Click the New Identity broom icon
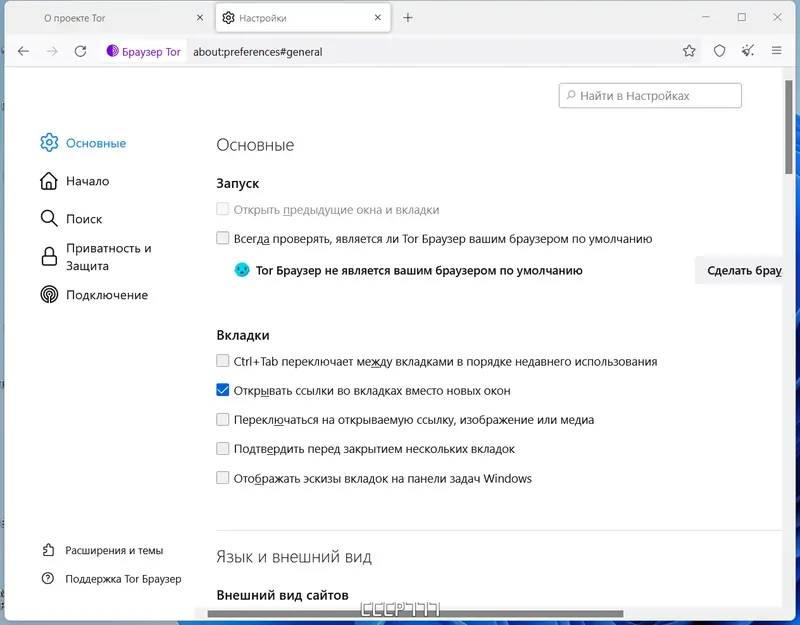800x625 pixels. tap(747, 51)
